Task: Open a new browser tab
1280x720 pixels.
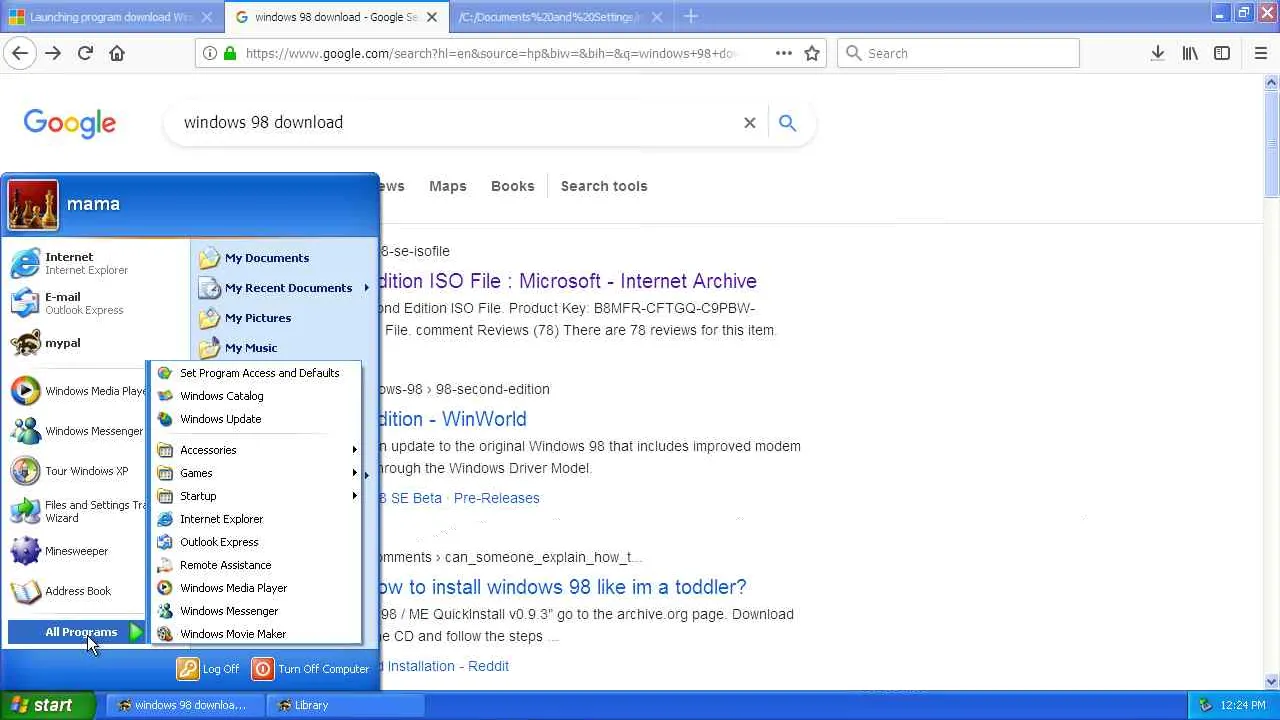Action: tap(690, 16)
